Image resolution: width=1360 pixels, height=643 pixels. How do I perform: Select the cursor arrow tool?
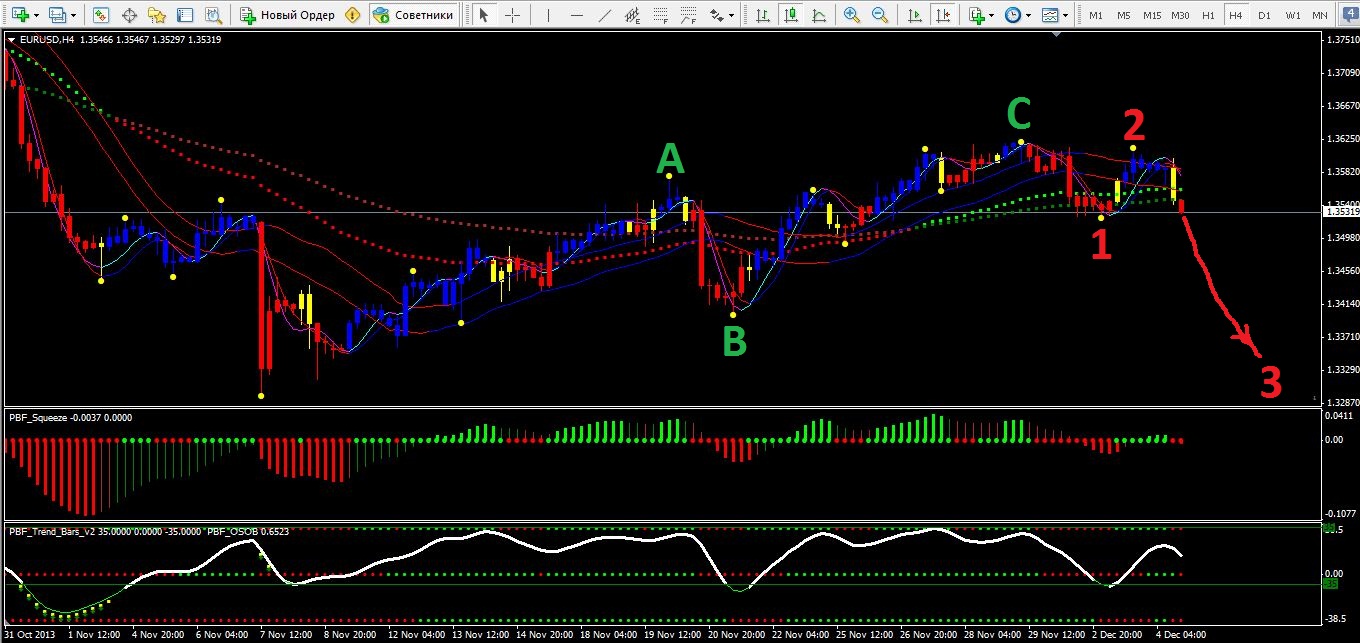tap(484, 15)
